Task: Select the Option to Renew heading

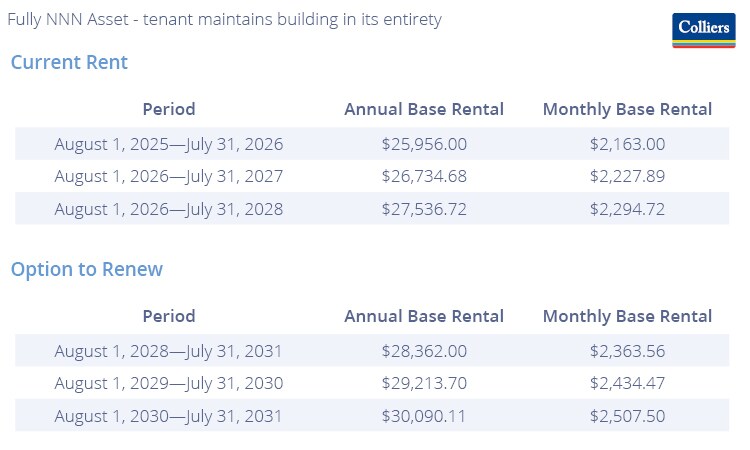Action: pyautogui.click(x=87, y=269)
